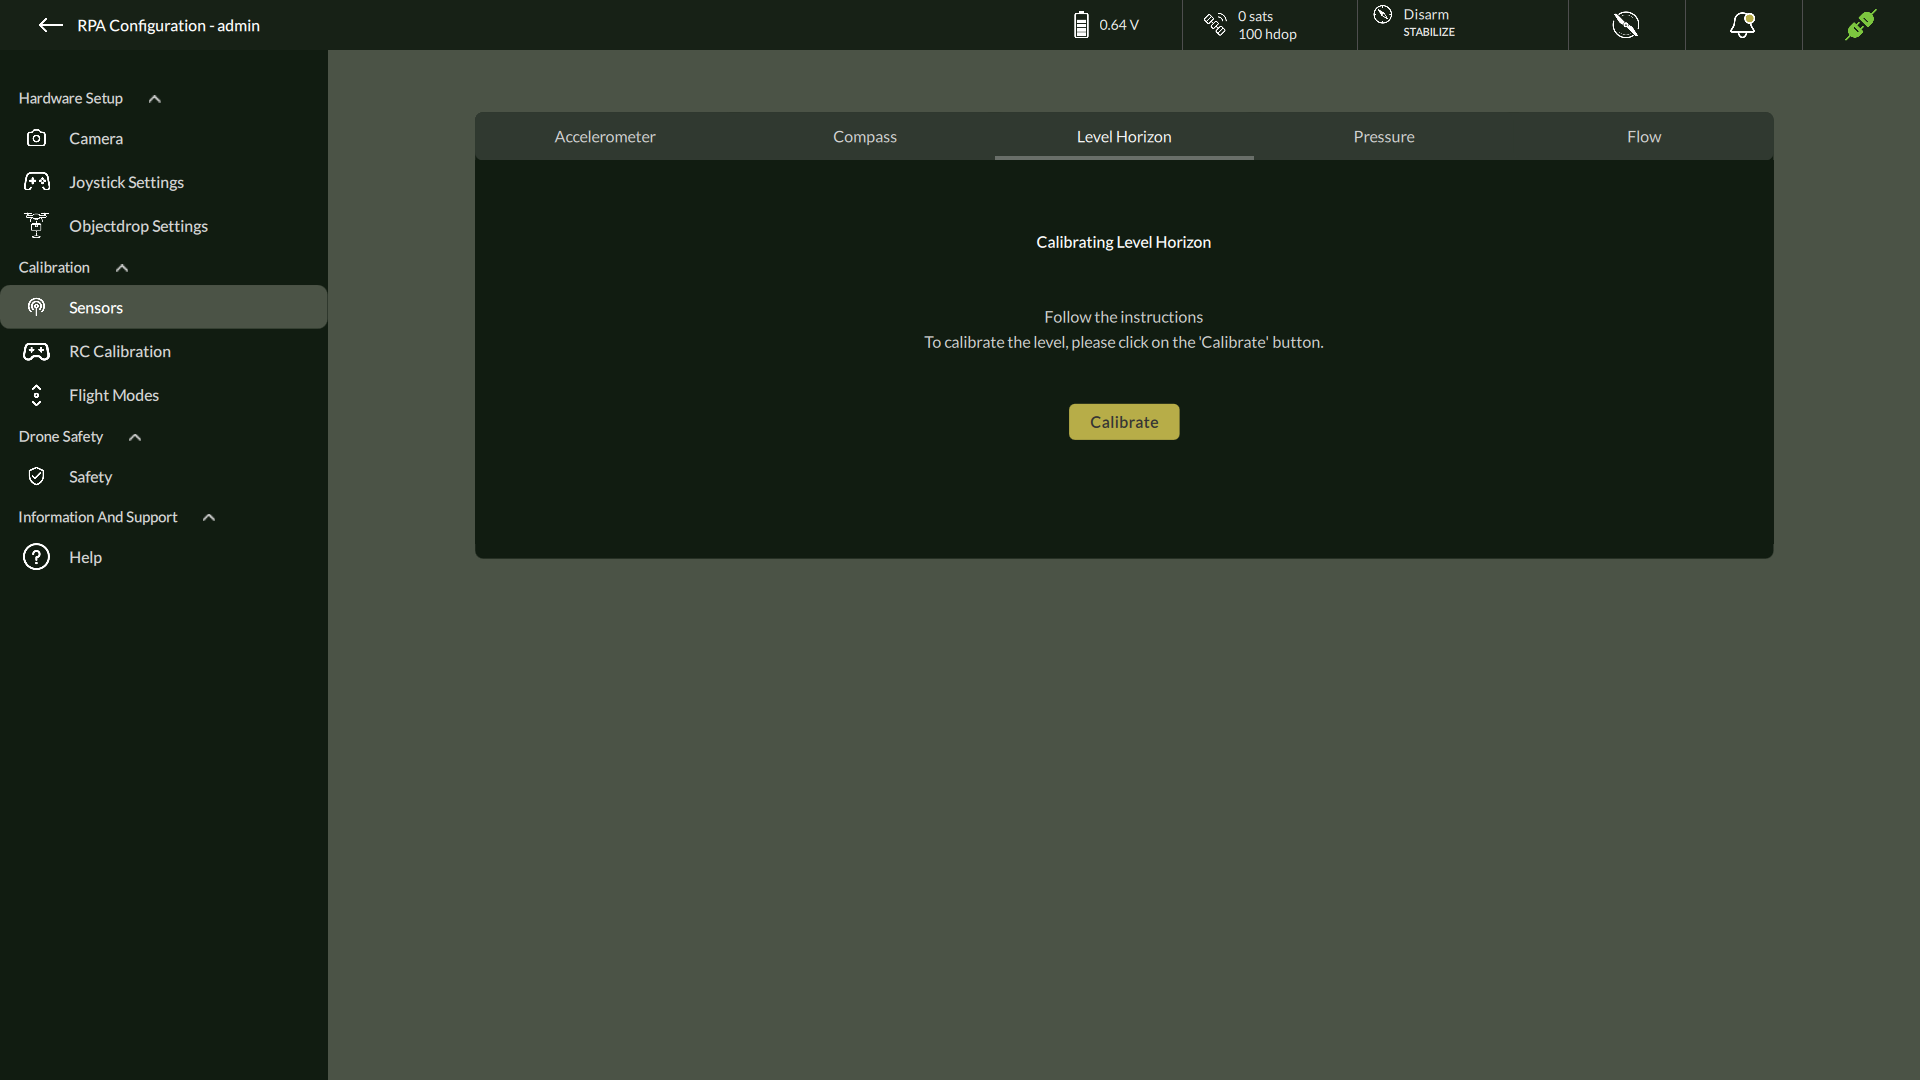The image size is (1920, 1080).
Task: Click the battery voltage icon
Action: 1081,25
